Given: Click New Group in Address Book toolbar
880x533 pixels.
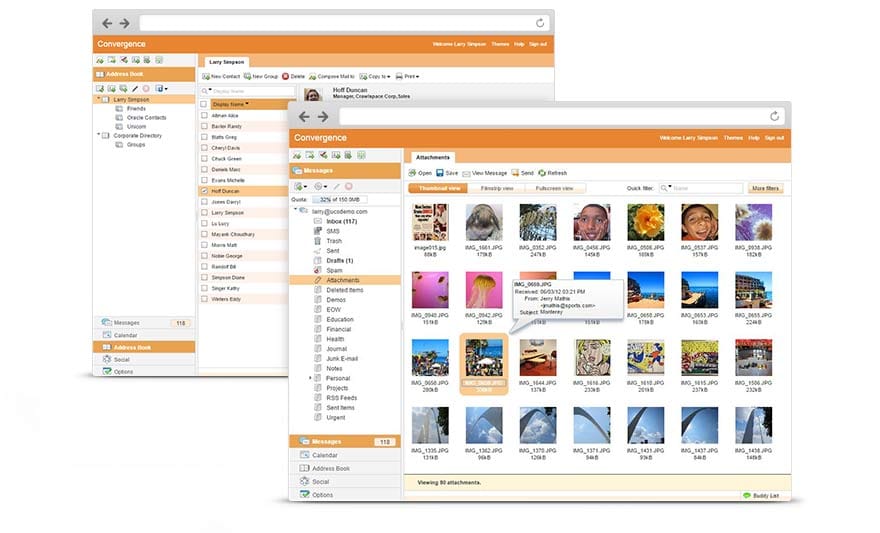Looking at the screenshot, I should coord(261,76).
